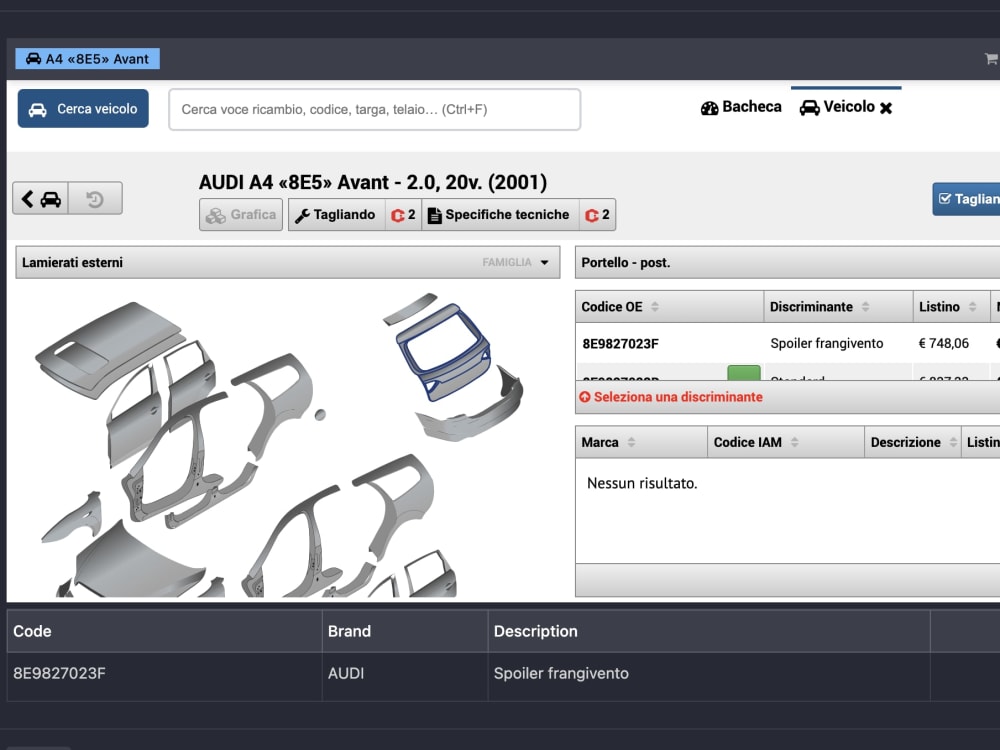
Task: Click the Spoiler frangivento discriminante cell
Action: 827,343
